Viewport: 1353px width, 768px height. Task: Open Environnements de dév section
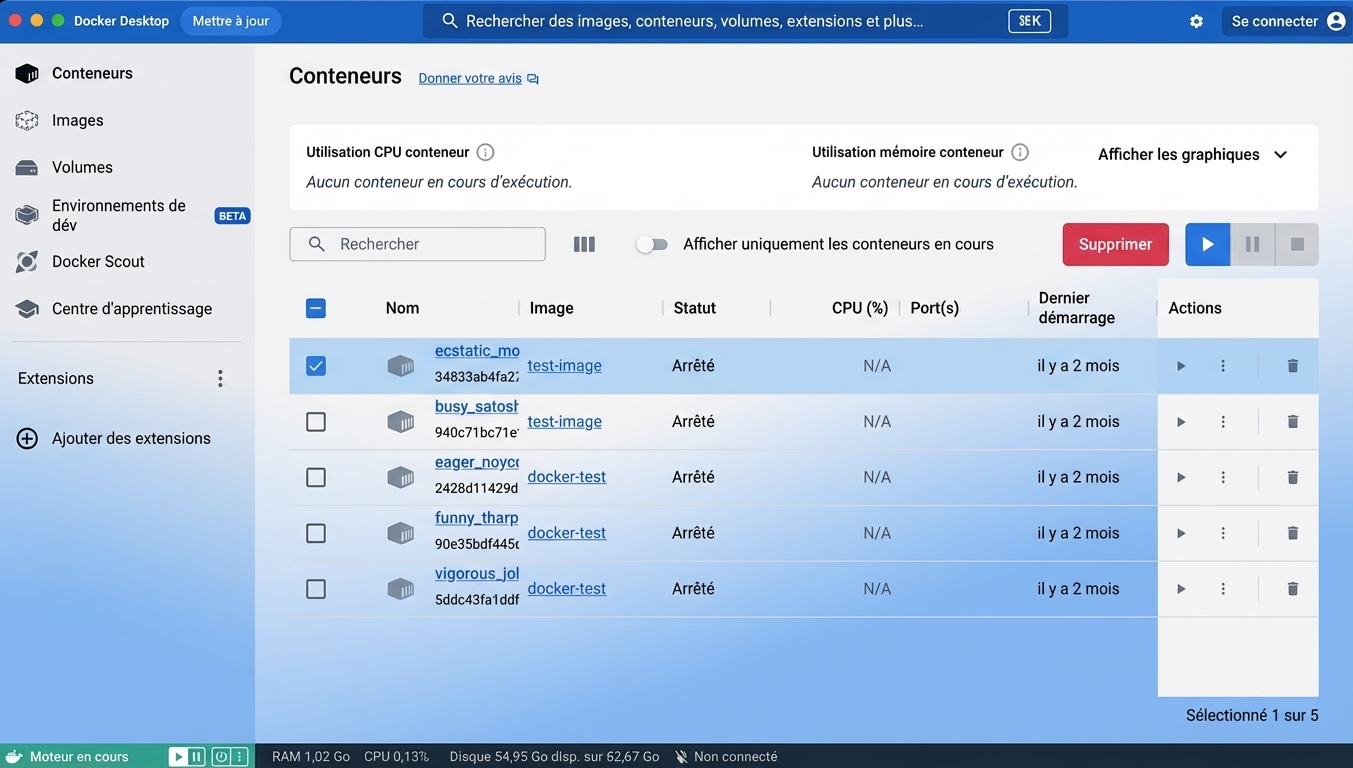pyautogui.click(x=118, y=215)
